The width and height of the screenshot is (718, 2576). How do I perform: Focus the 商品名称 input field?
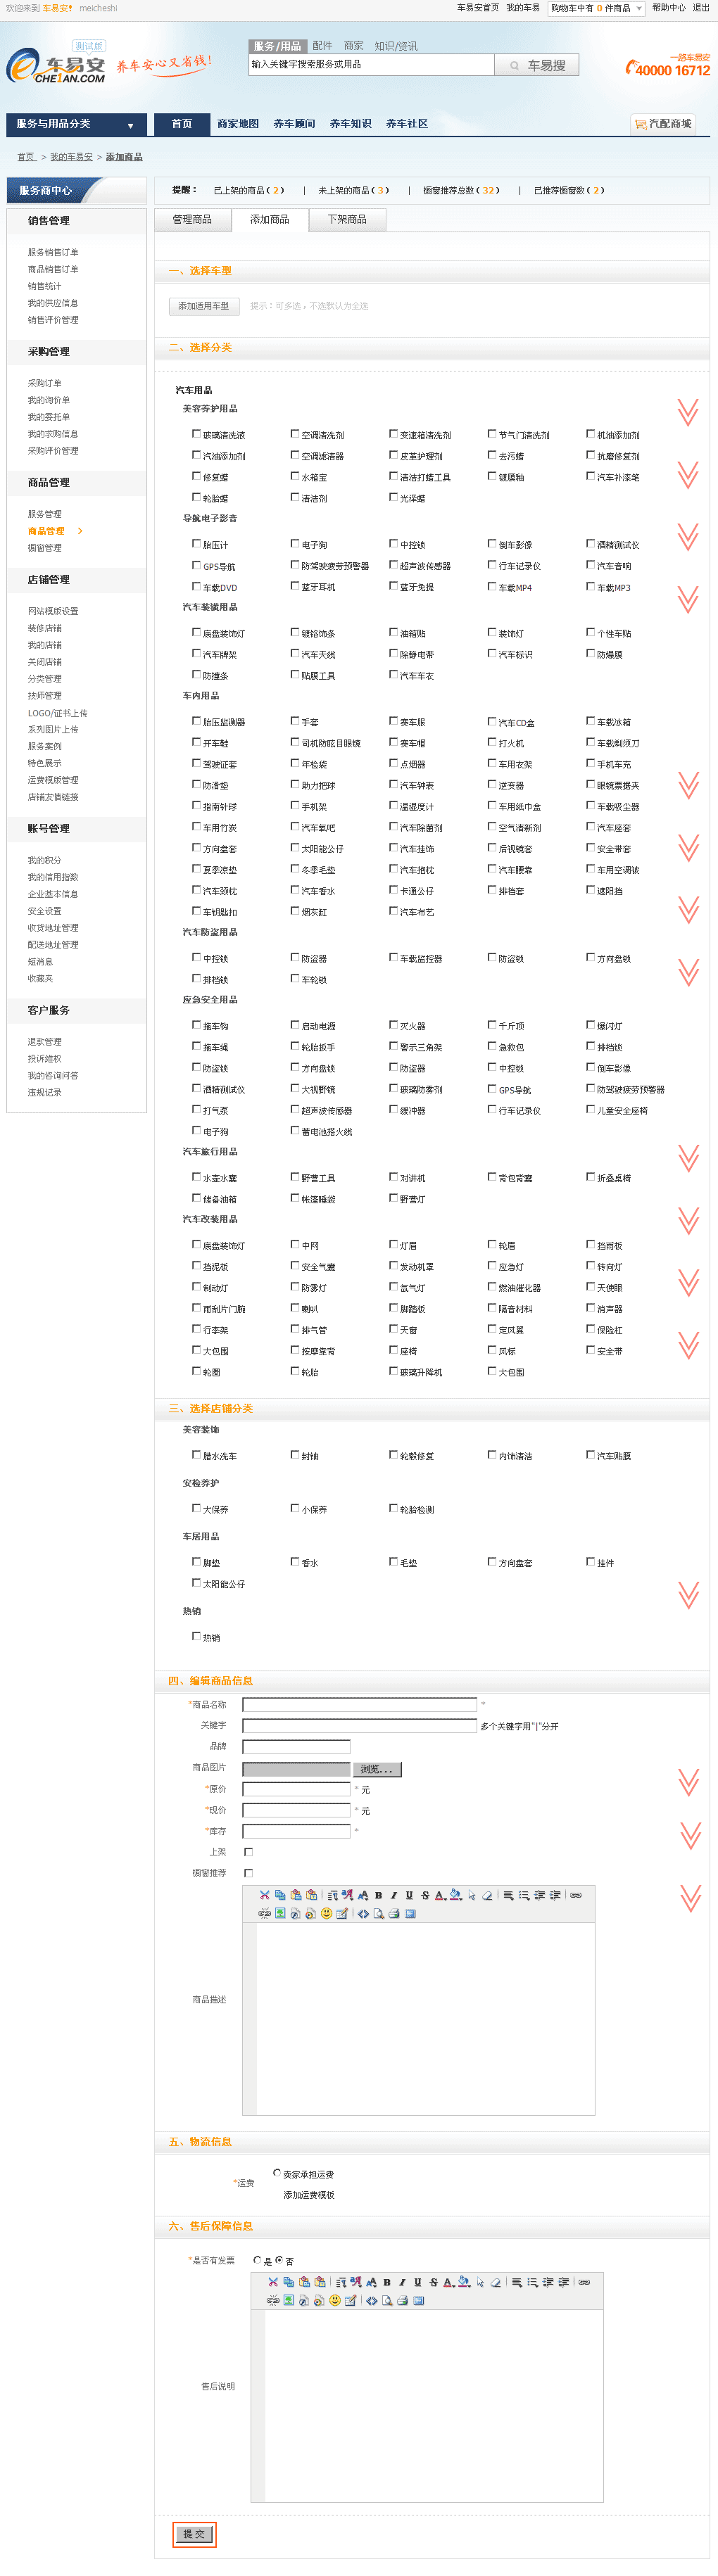360,1704
